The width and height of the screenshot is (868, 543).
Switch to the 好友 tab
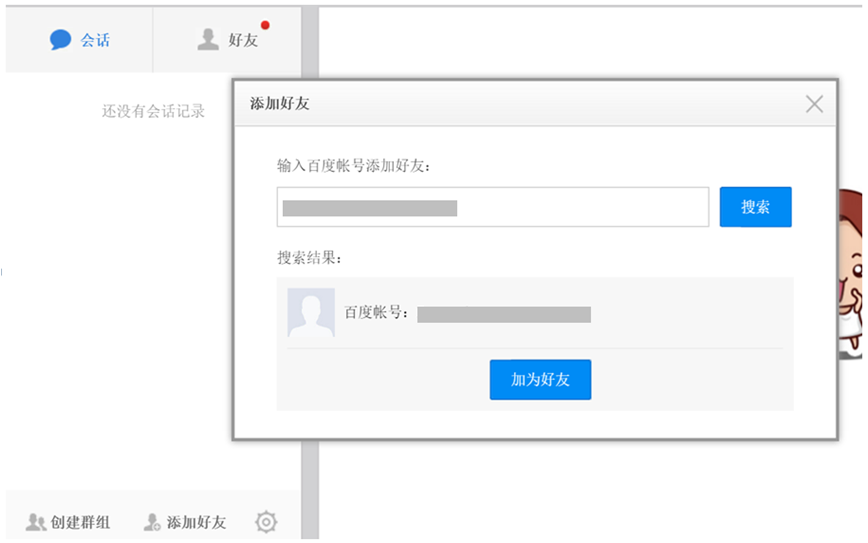tap(228, 40)
